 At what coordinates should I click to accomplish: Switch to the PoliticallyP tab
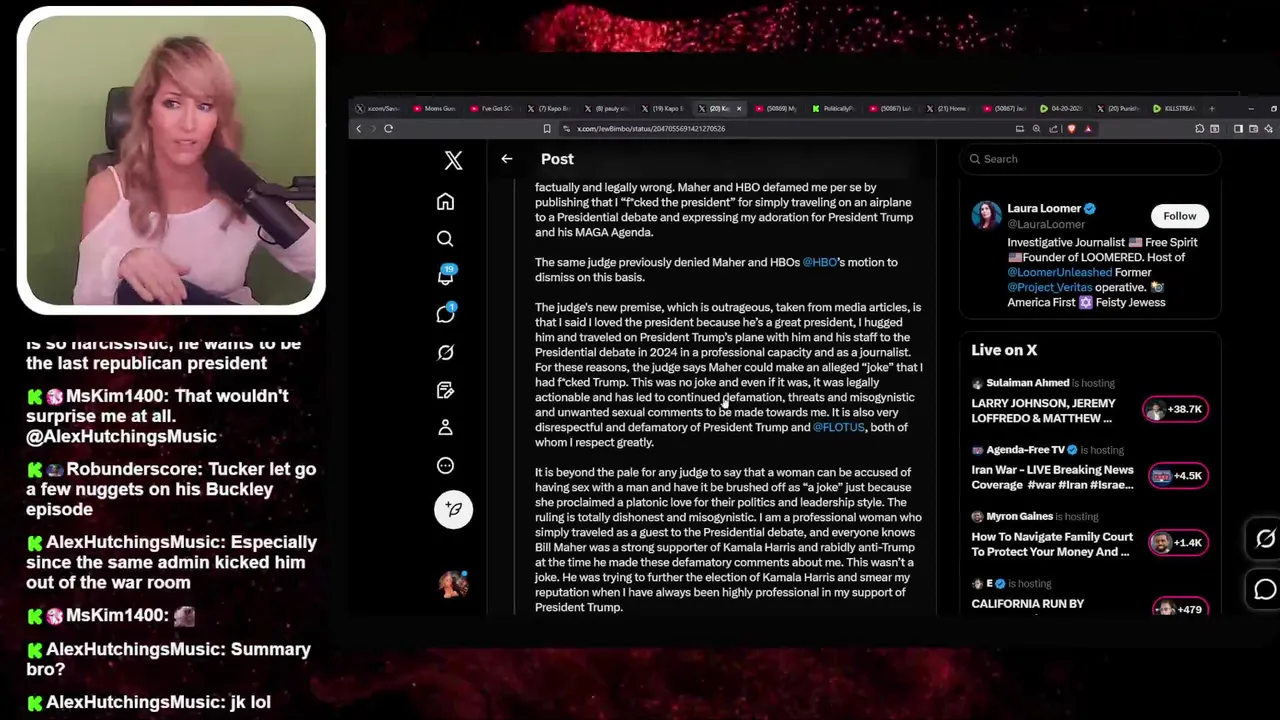click(833, 108)
